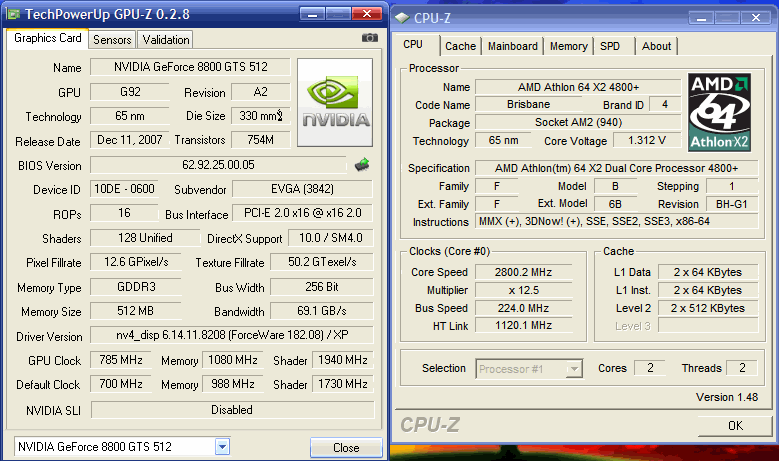
Task: Switch to the Cache tab in CPU-Z
Action: click(x=461, y=46)
